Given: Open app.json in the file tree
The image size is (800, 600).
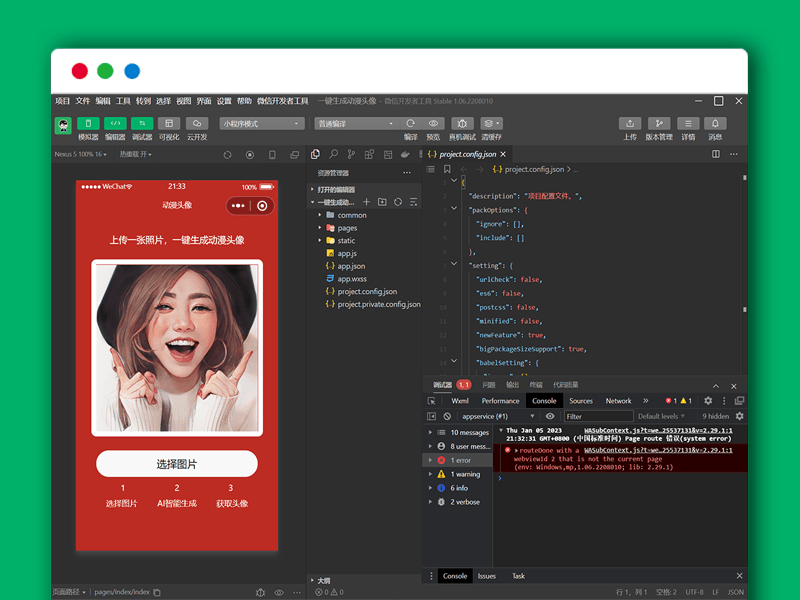Looking at the screenshot, I should [350, 266].
